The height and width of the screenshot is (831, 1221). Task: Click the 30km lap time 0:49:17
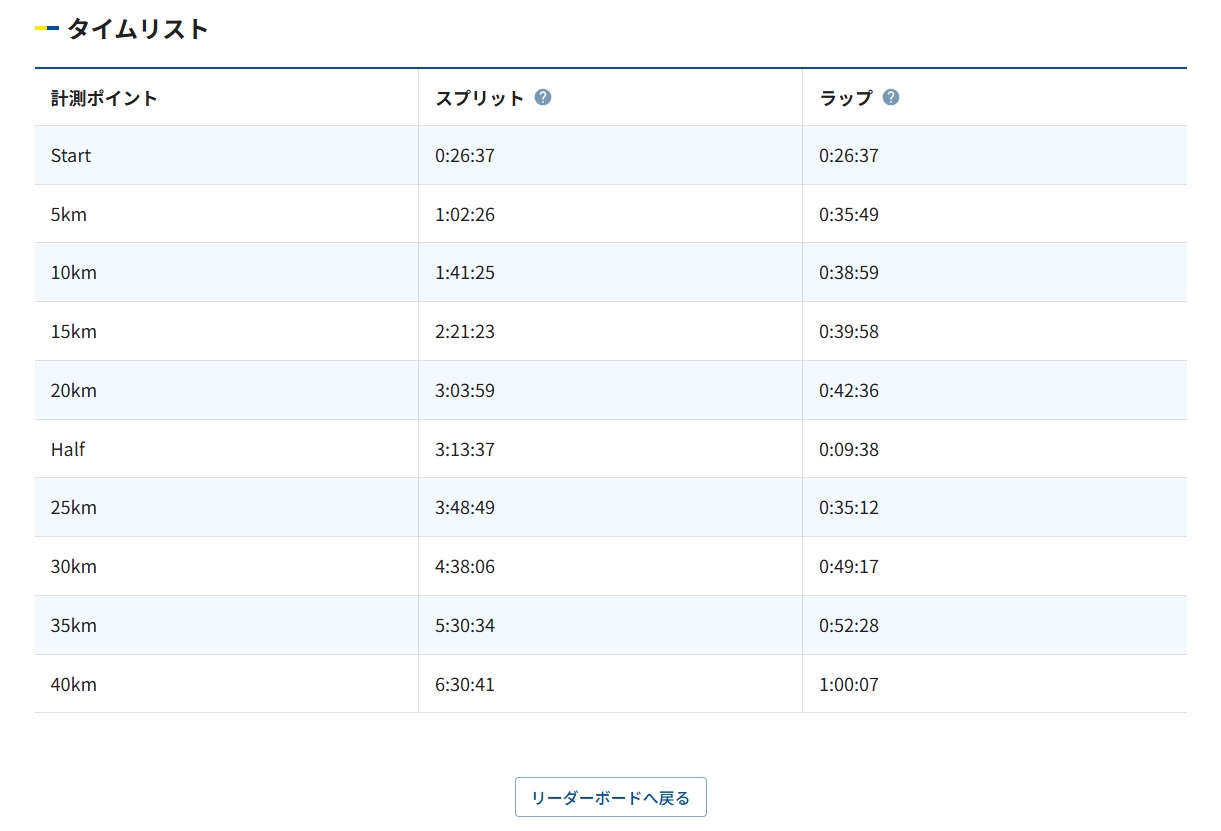849,567
